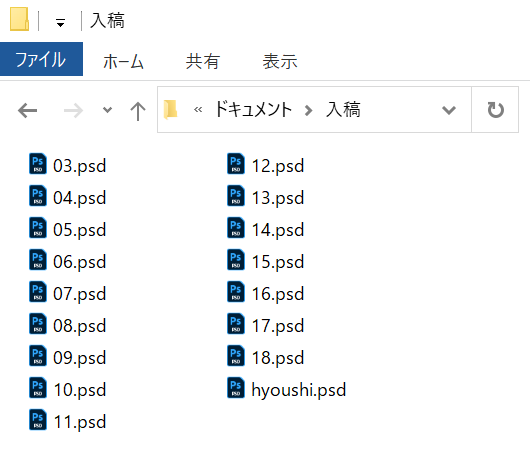Go up one folder level with up arrow

[x=138, y=111]
